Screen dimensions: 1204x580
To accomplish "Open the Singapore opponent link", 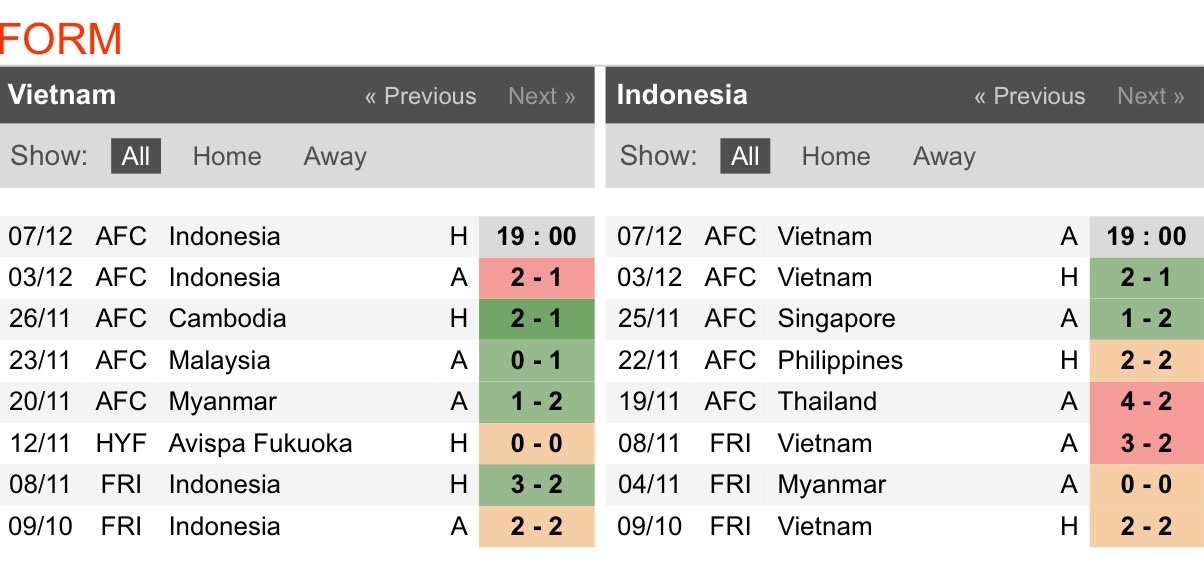I will (836, 319).
